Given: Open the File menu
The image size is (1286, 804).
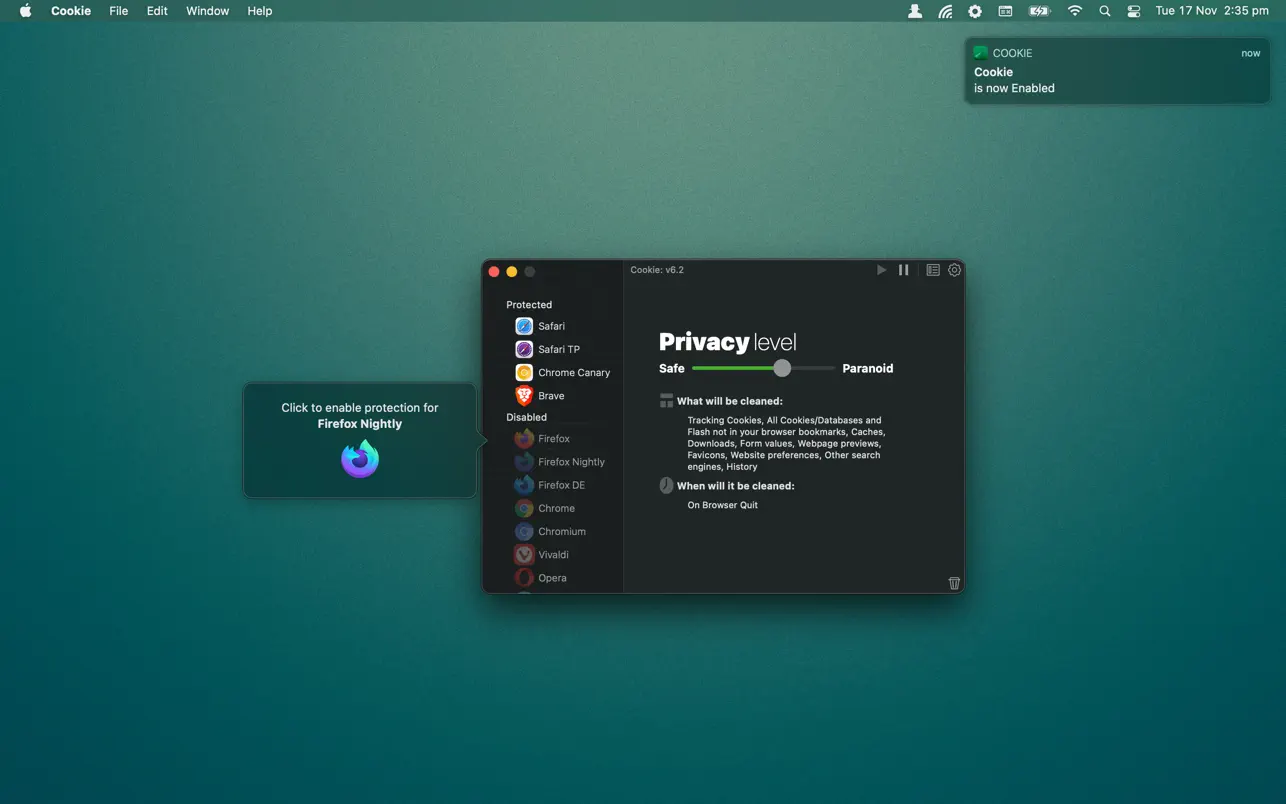Looking at the screenshot, I should point(118,11).
